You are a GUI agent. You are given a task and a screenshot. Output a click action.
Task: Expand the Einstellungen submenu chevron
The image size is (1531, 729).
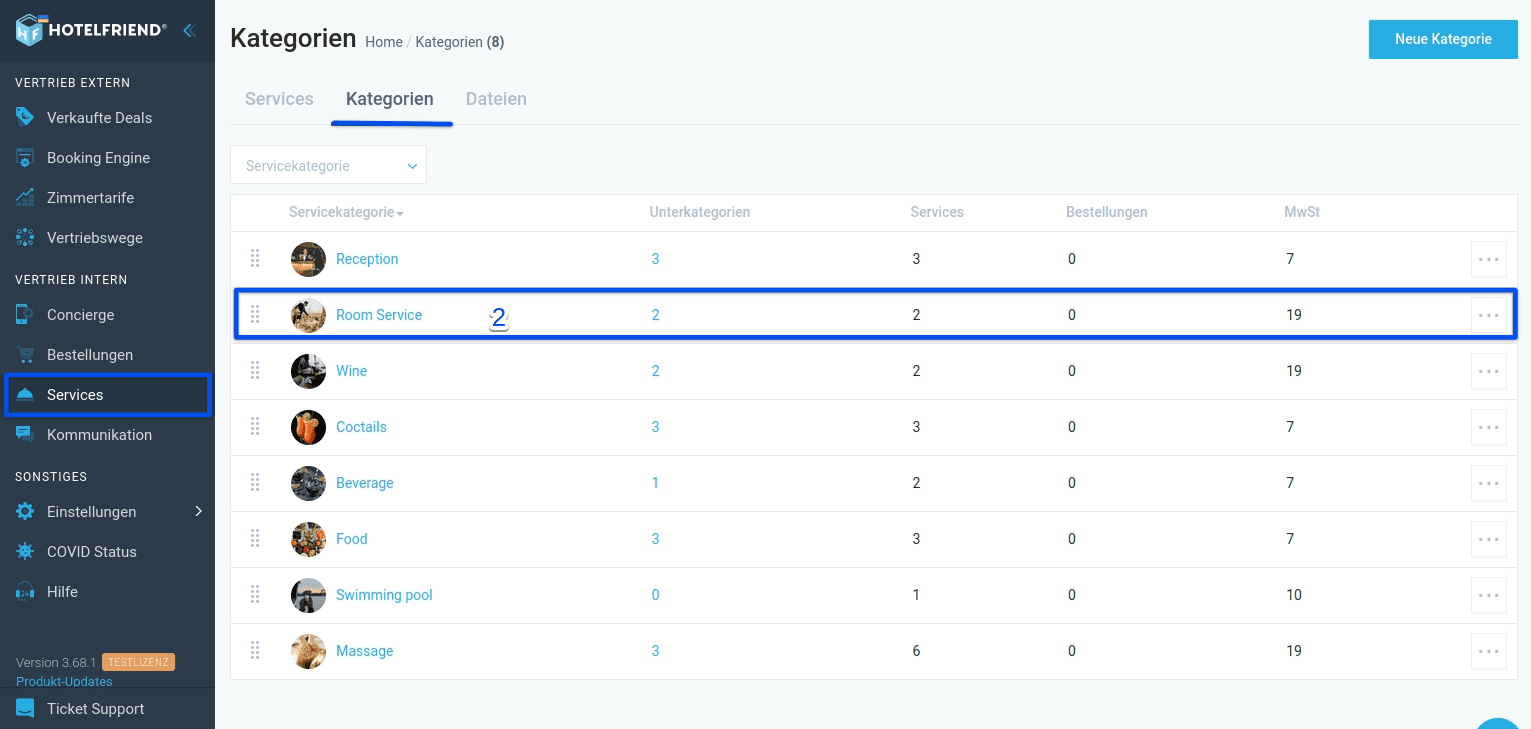click(x=197, y=511)
